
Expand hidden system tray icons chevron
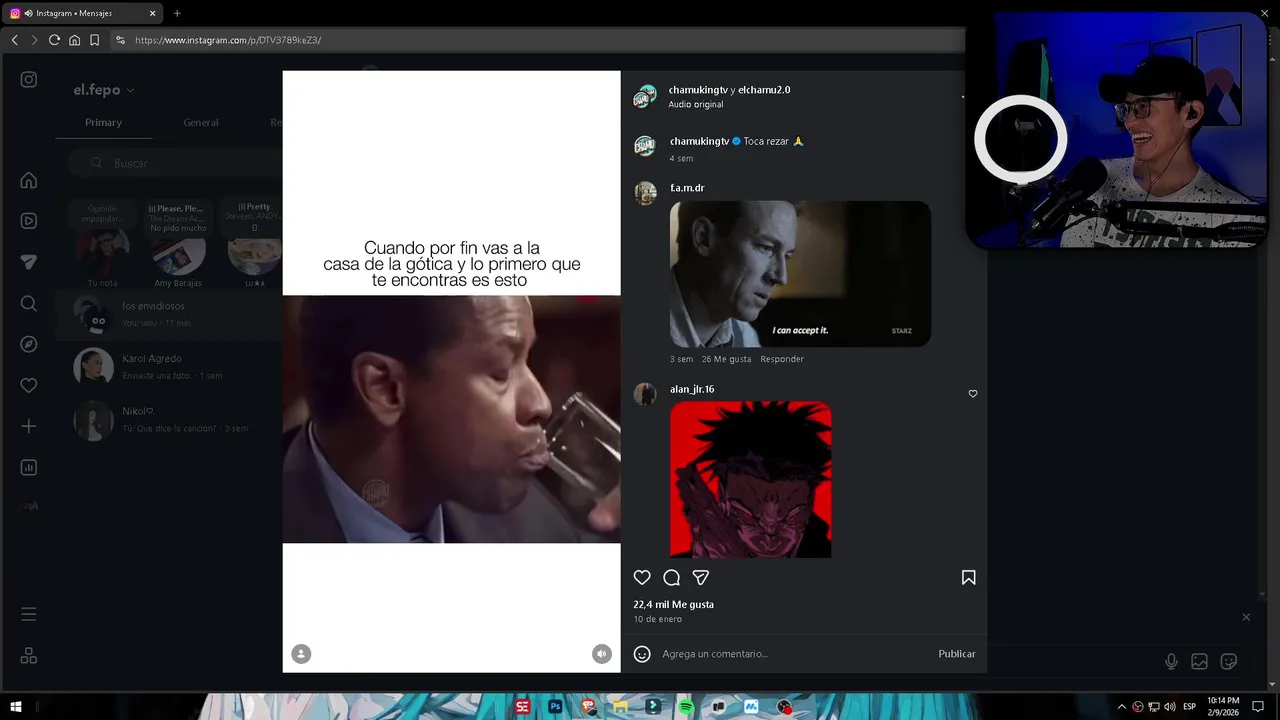(1121, 707)
